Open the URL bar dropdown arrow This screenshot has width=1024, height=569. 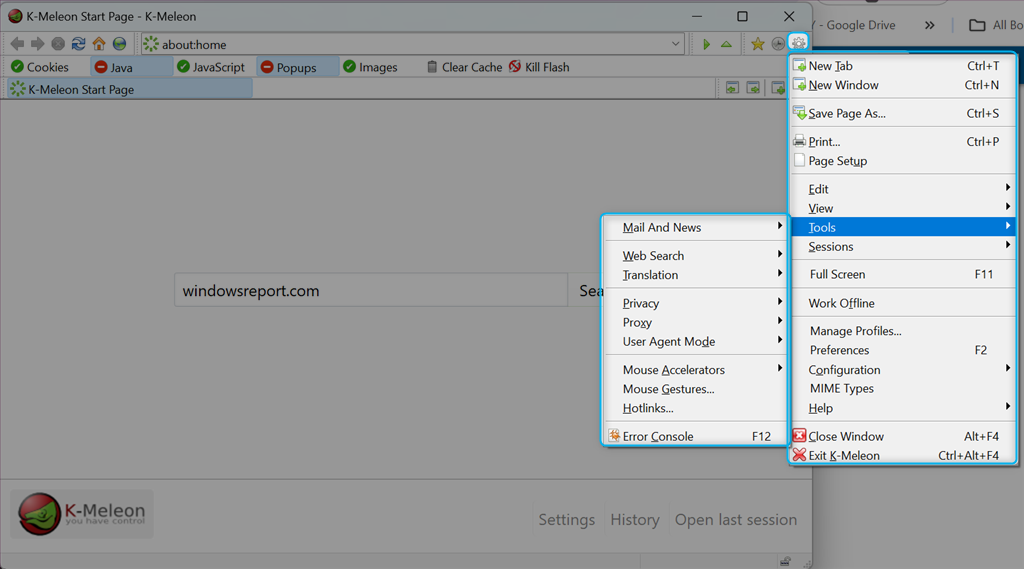pos(675,44)
